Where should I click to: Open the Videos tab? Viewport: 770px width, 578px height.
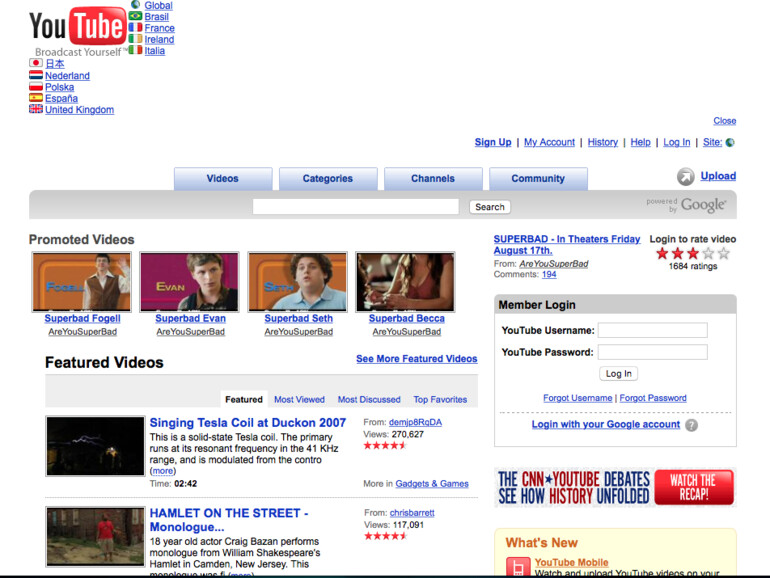coord(223,178)
